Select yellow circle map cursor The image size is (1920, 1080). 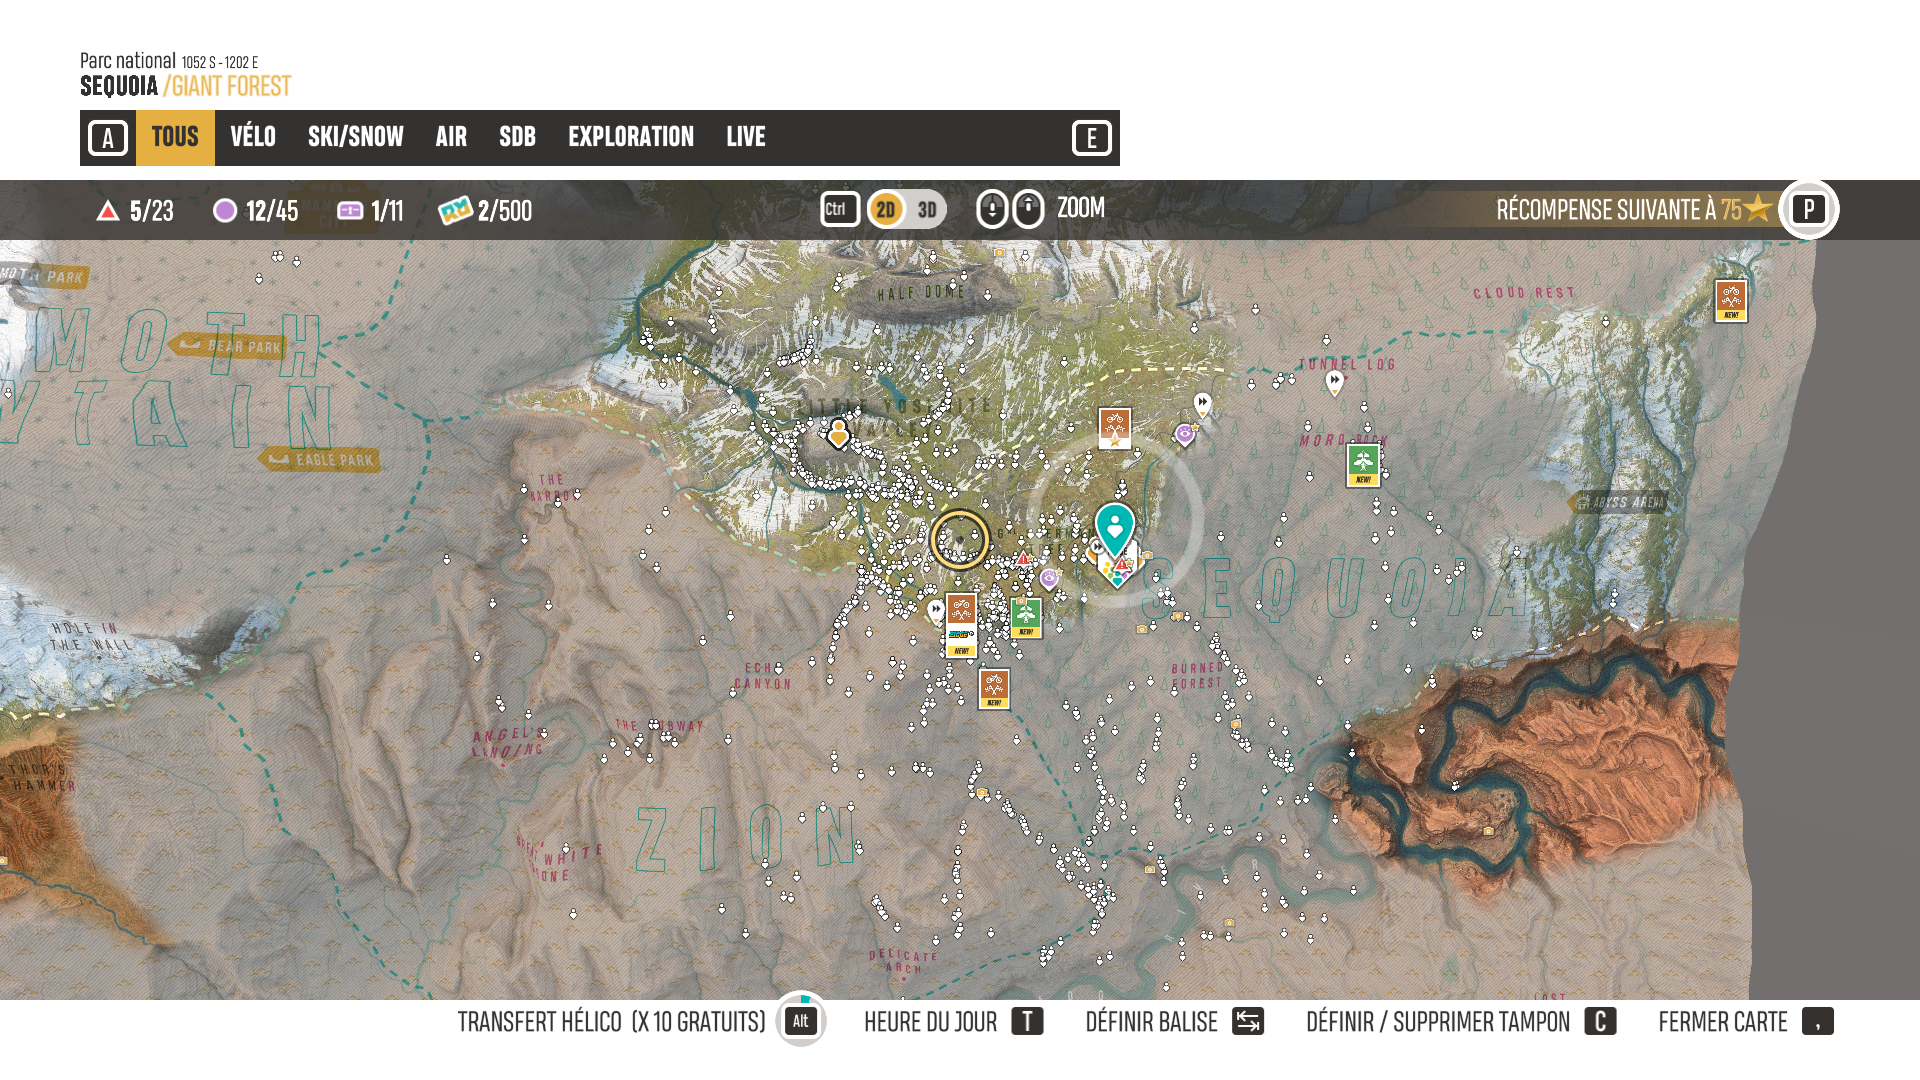(x=959, y=540)
